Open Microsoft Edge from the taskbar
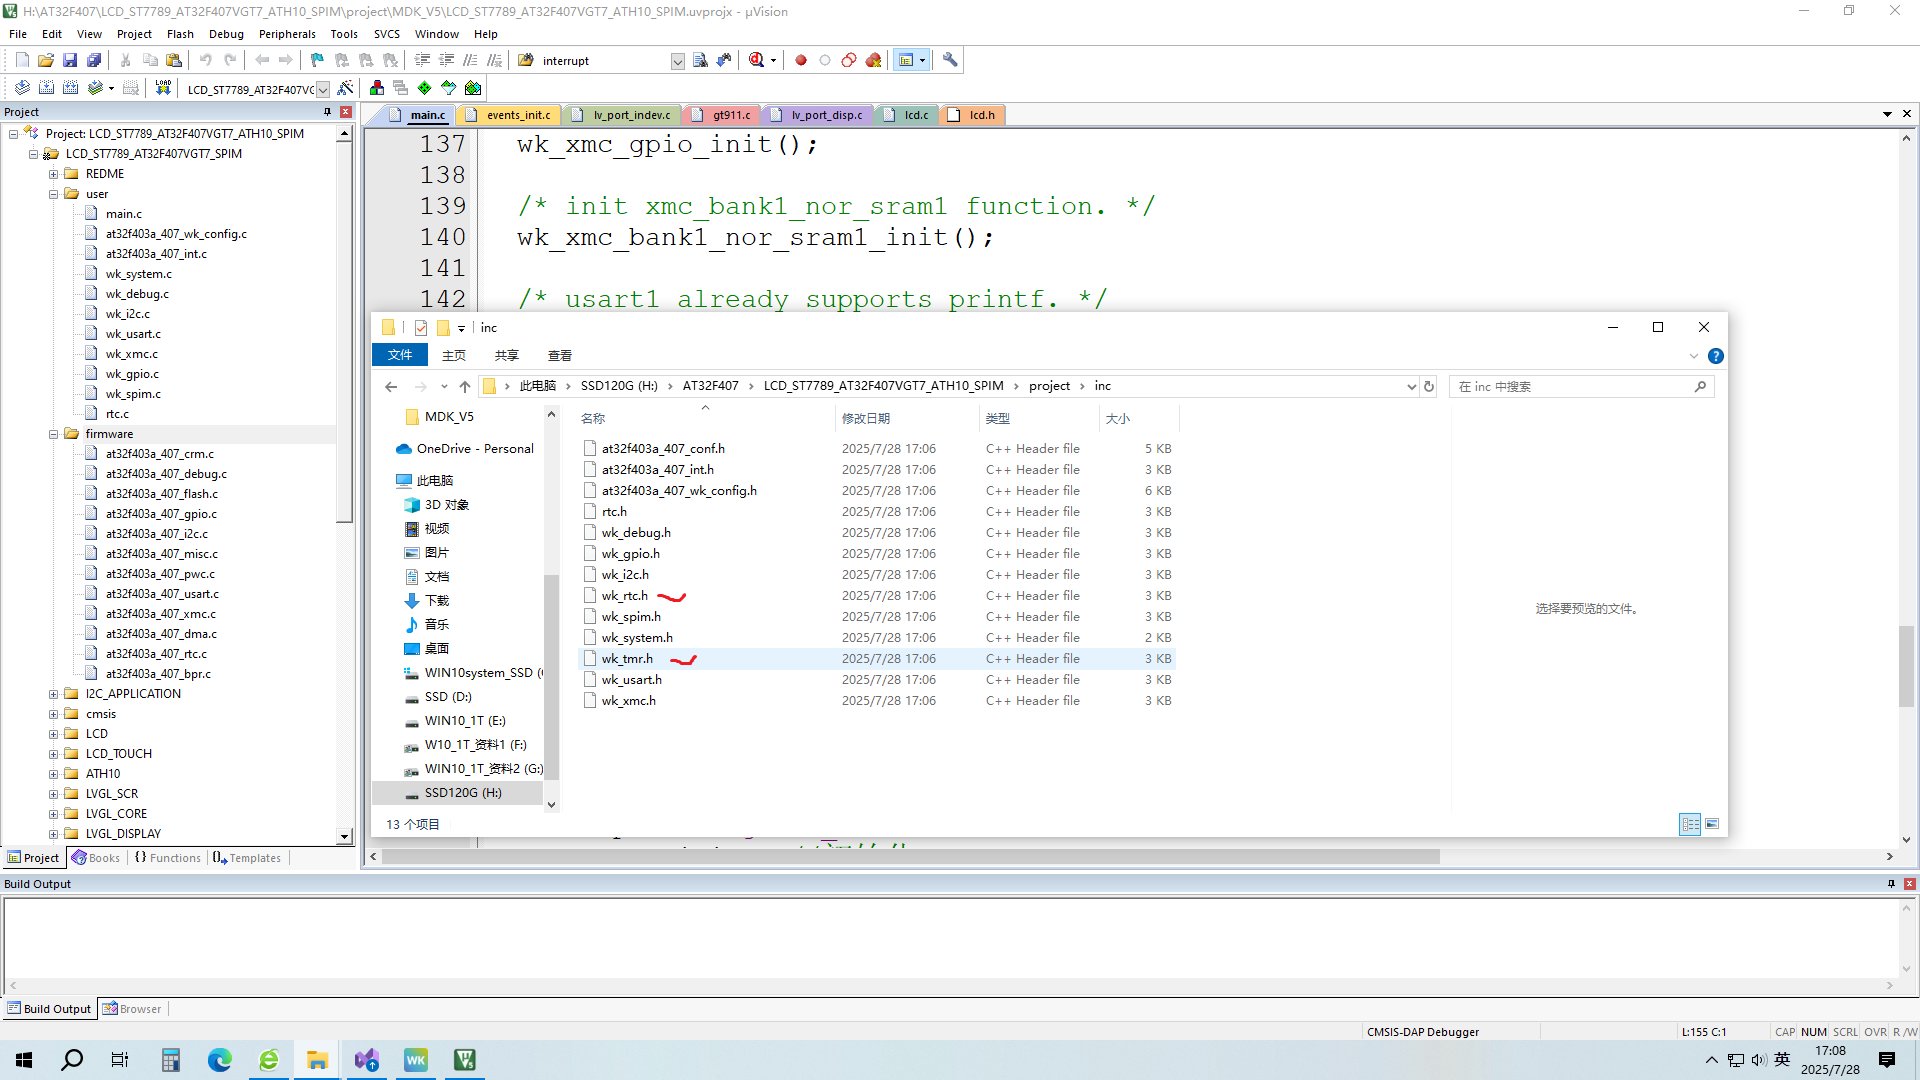The height and width of the screenshot is (1080, 1920). click(220, 1060)
